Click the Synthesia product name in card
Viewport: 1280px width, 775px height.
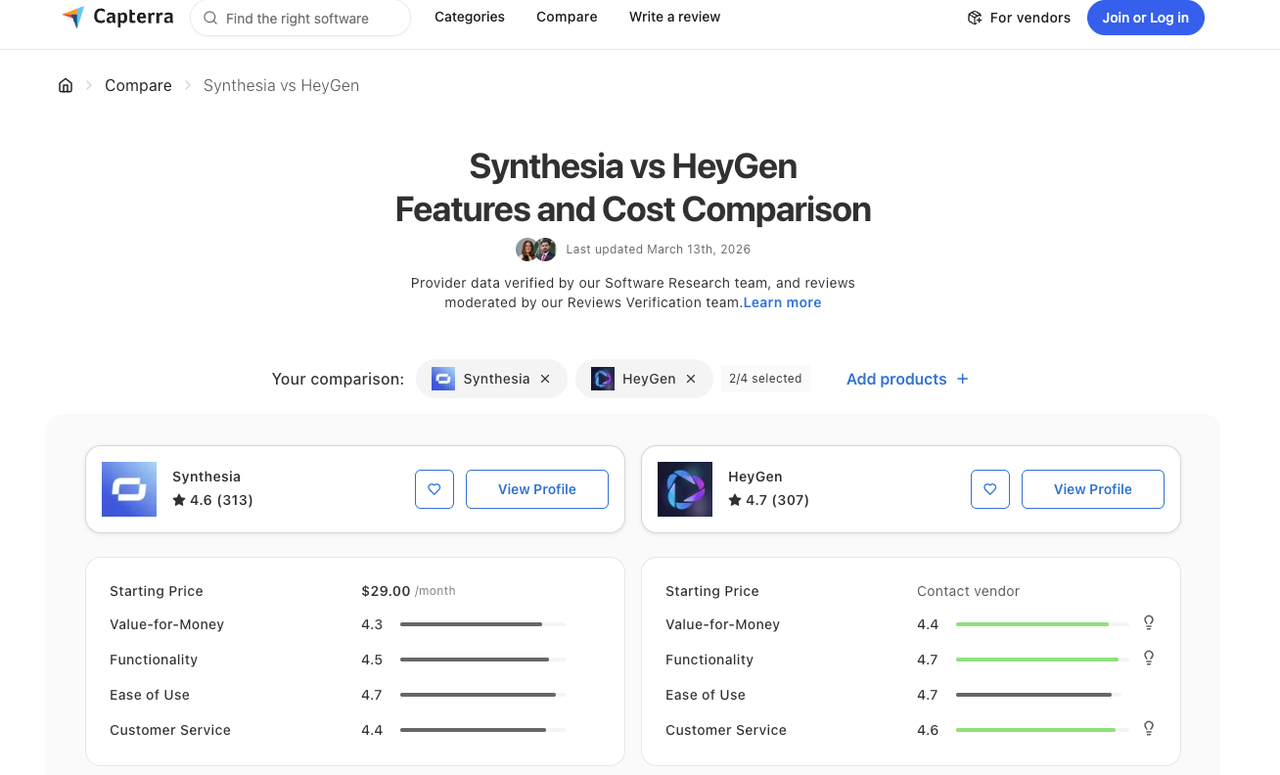click(206, 477)
